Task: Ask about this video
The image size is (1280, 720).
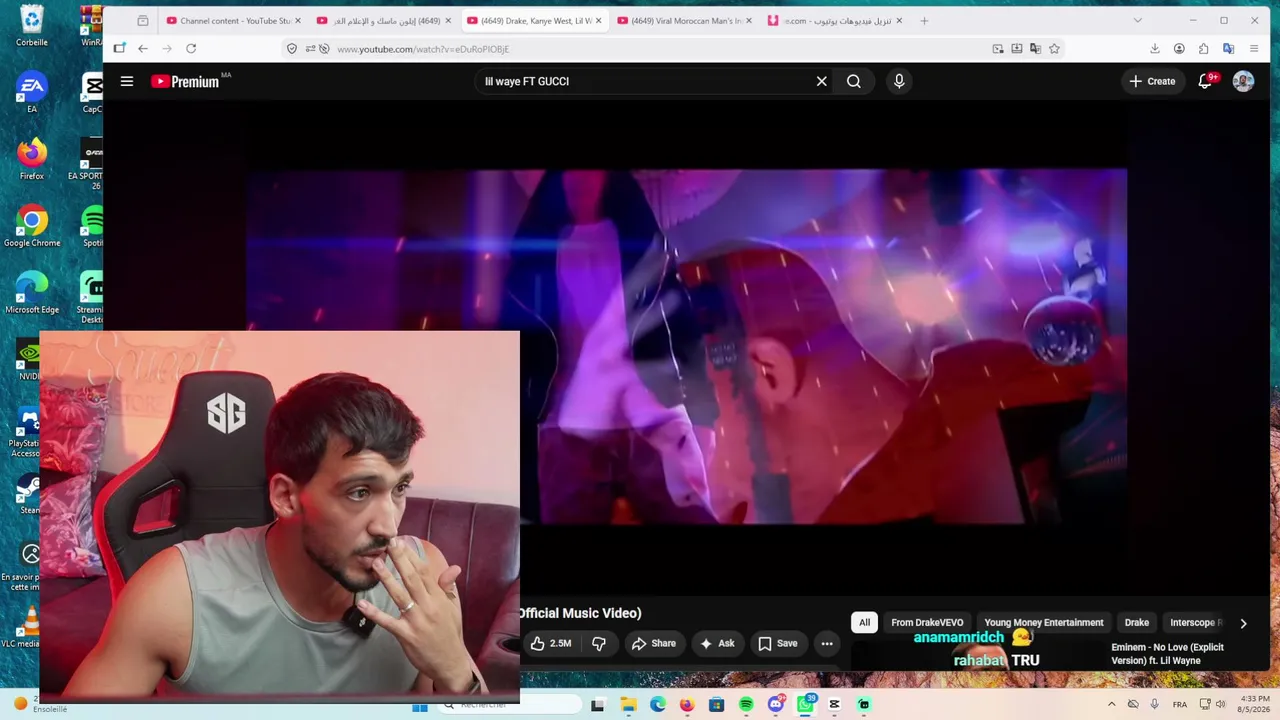Action: coord(717,643)
